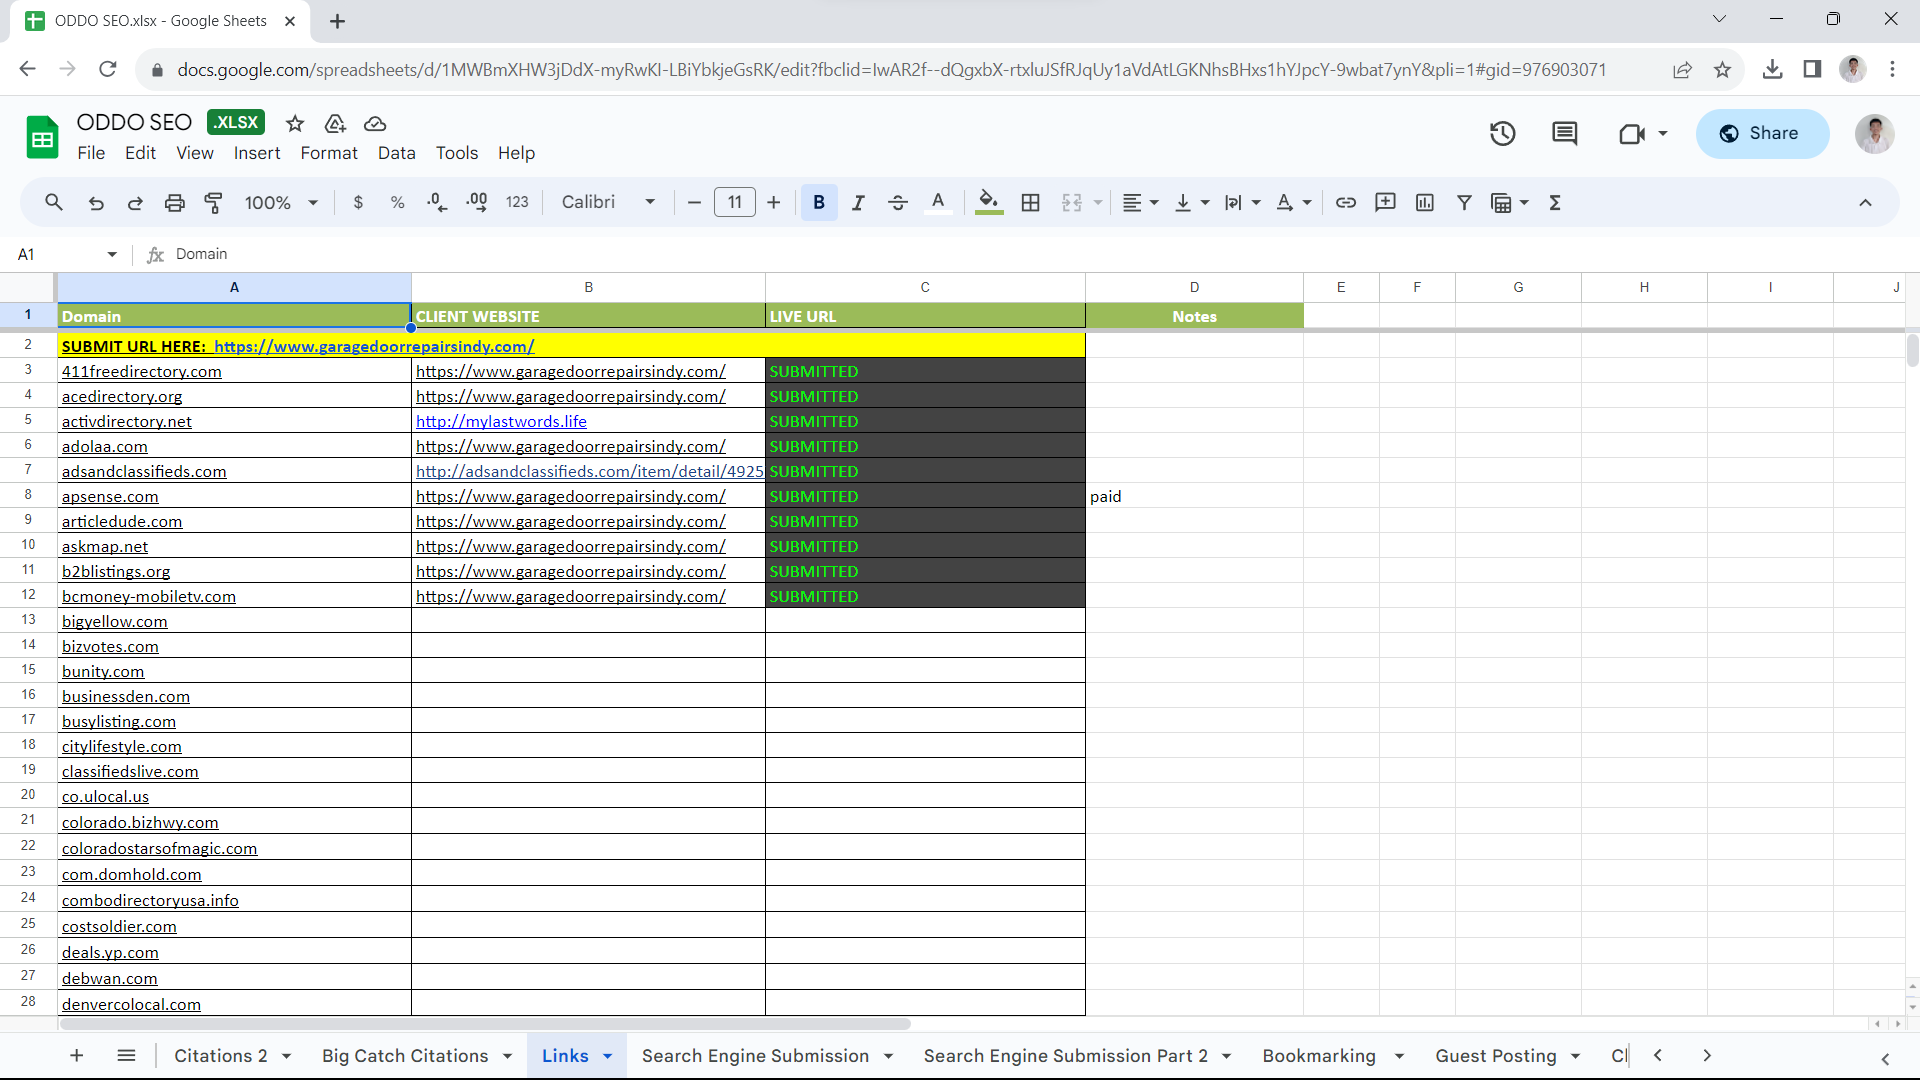Reload the browser page
The width and height of the screenshot is (1920, 1080).
pyautogui.click(x=108, y=69)
